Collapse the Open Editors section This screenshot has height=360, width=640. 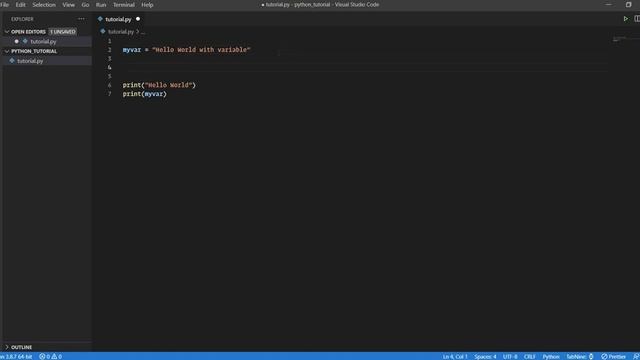tap(7, 31)
